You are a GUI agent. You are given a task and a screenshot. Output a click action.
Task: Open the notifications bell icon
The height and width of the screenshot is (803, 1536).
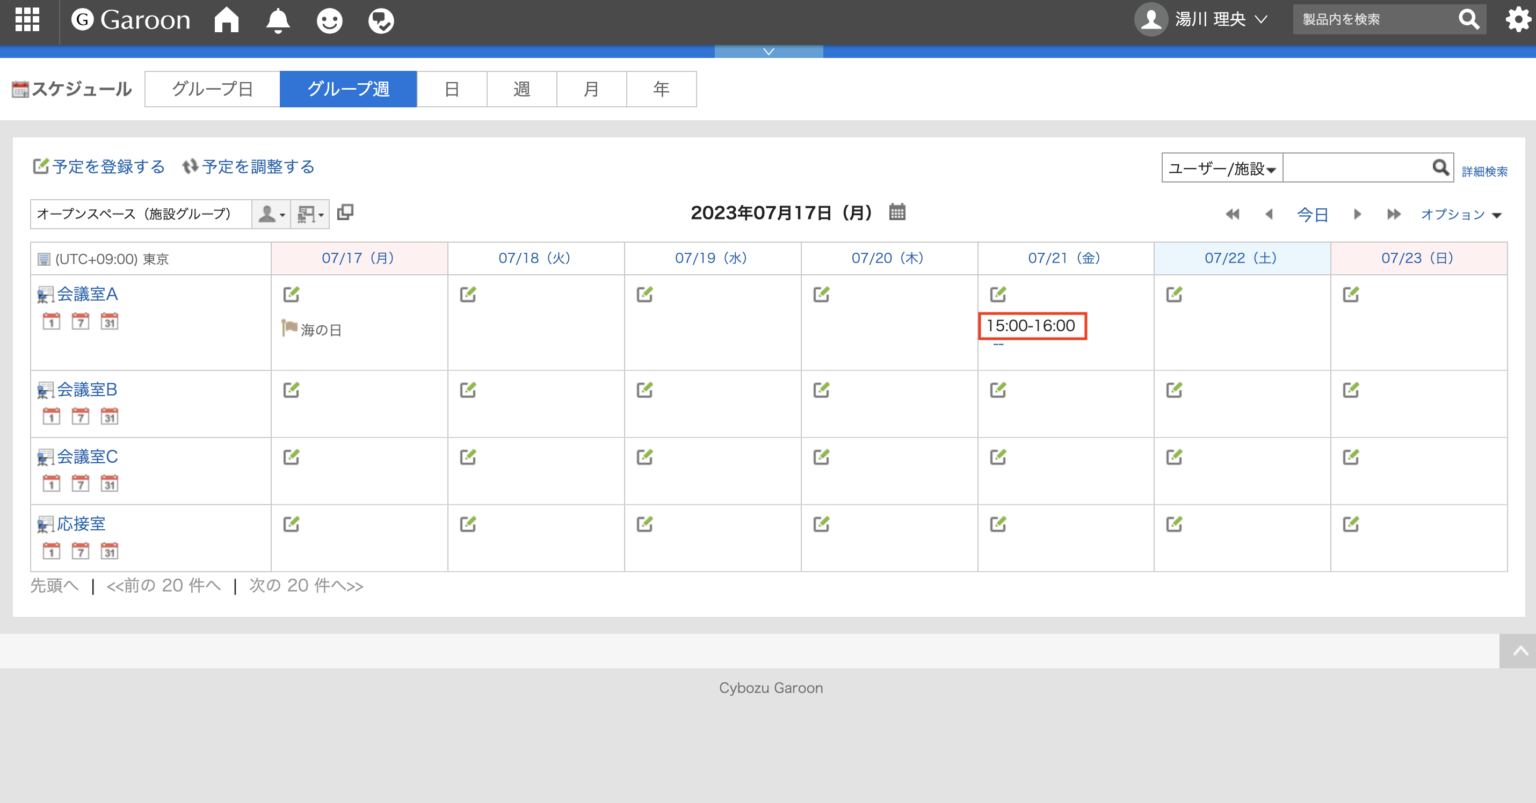point(278,20)
